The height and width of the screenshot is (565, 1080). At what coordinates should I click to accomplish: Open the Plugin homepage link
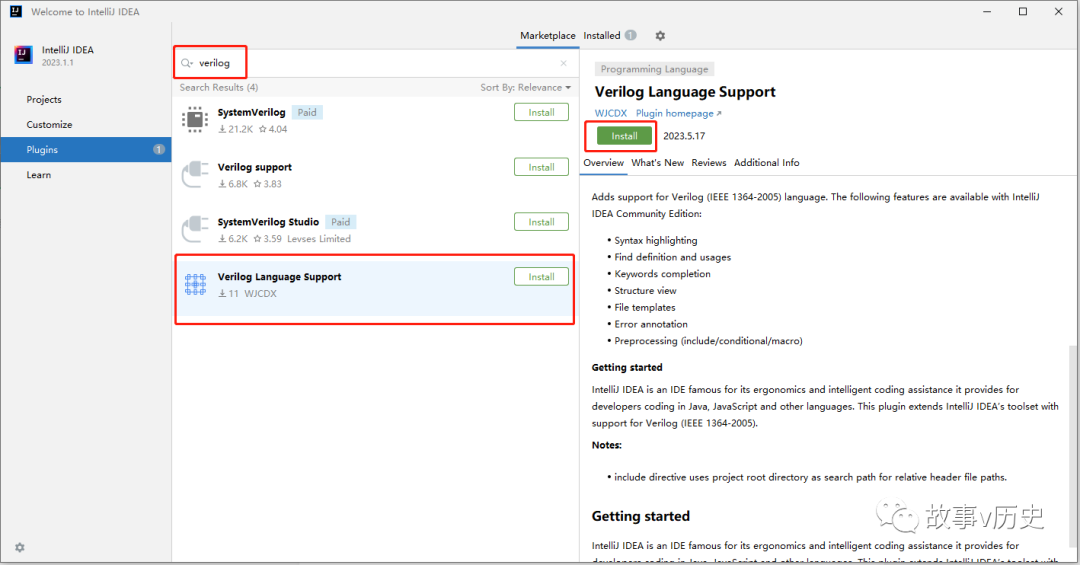[678, 113]
